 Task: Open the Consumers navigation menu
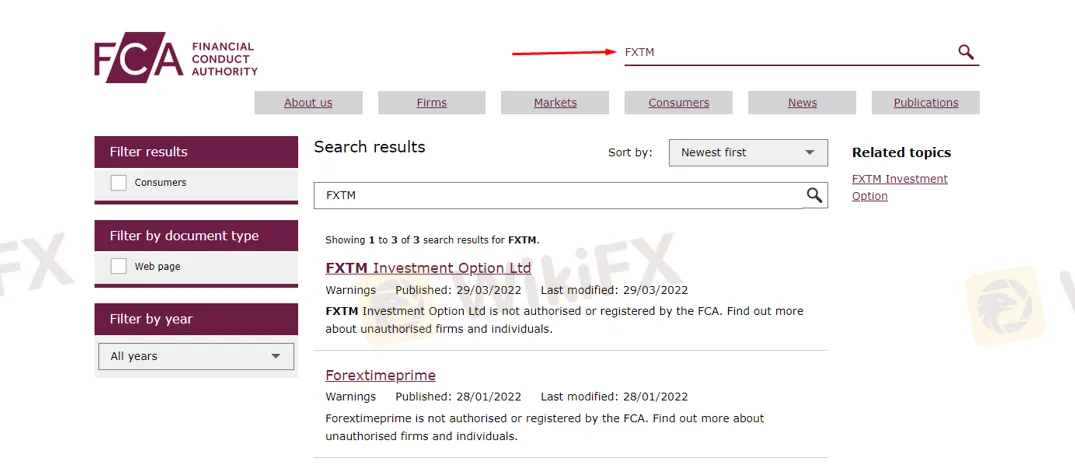[x=679, y=103]
